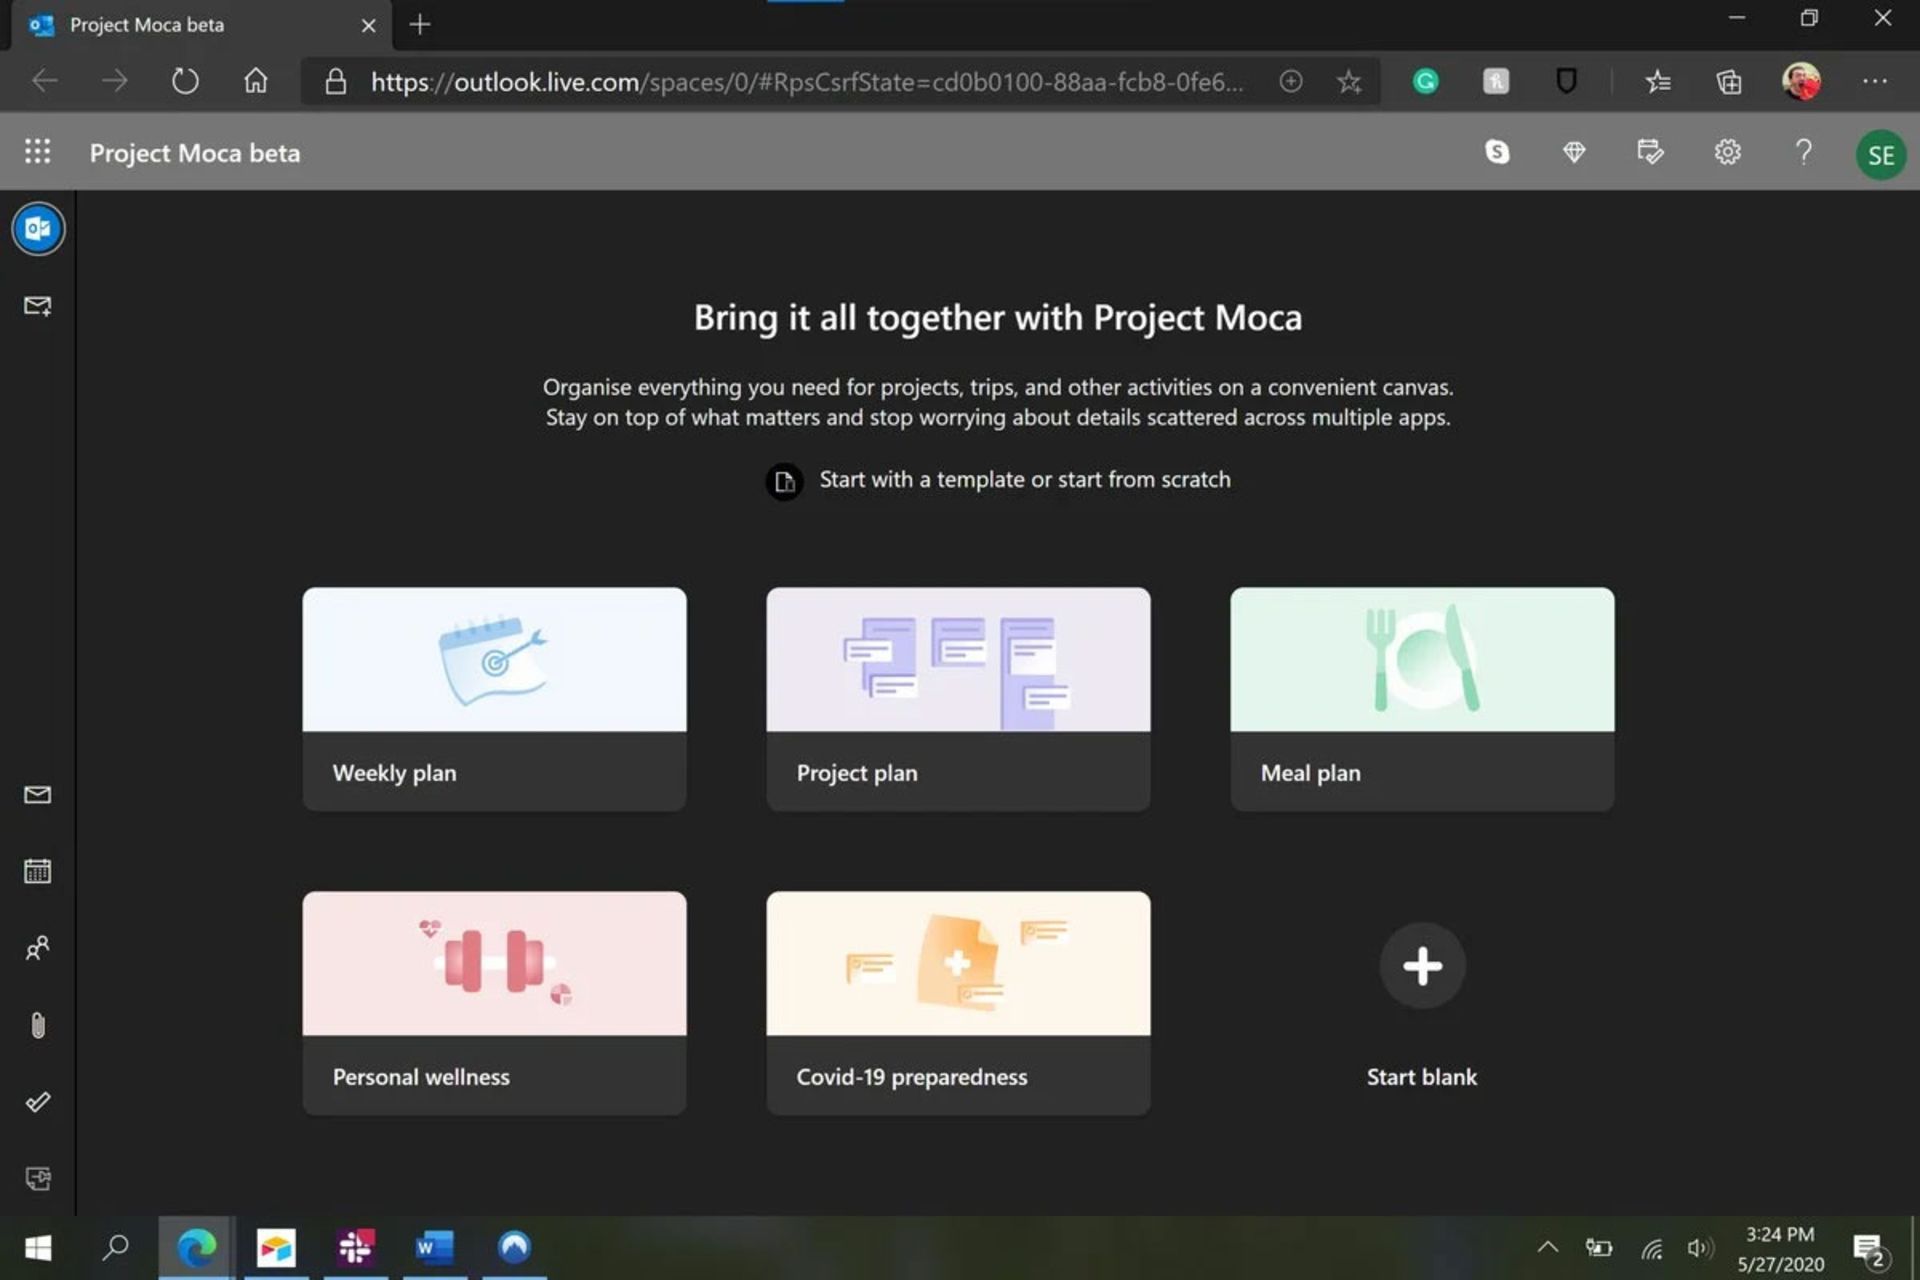
Task: Click the Start blank plus button
Action: click(x=1421, y=966)
